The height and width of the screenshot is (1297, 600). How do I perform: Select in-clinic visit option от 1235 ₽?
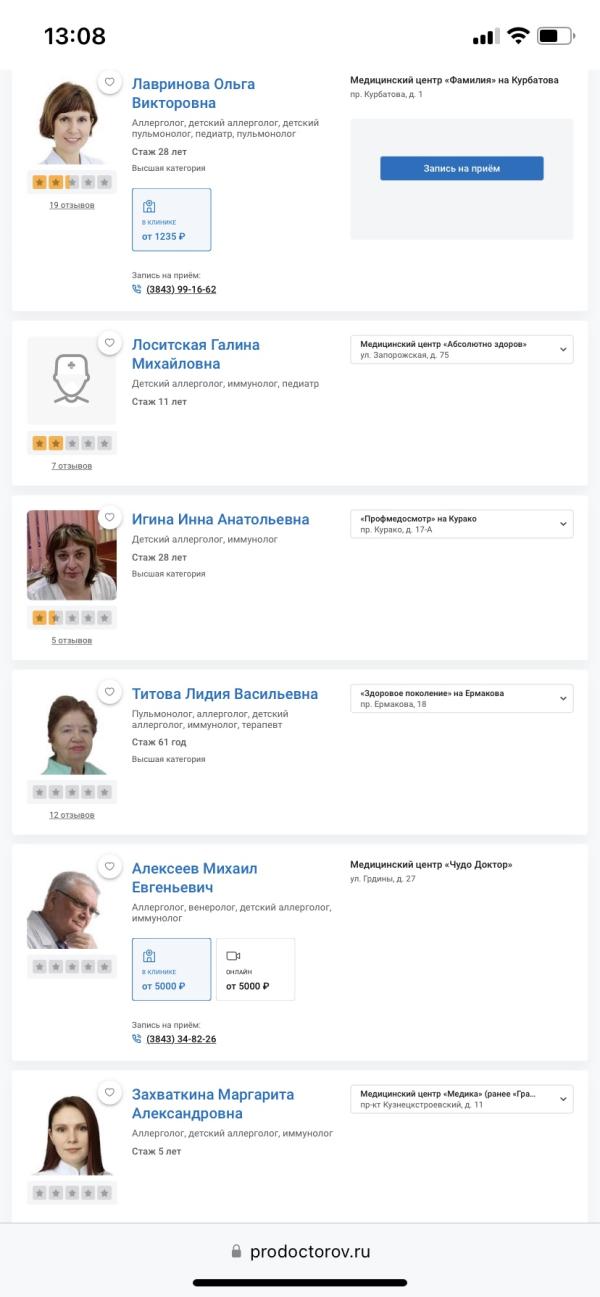click(x=171, y=220)
